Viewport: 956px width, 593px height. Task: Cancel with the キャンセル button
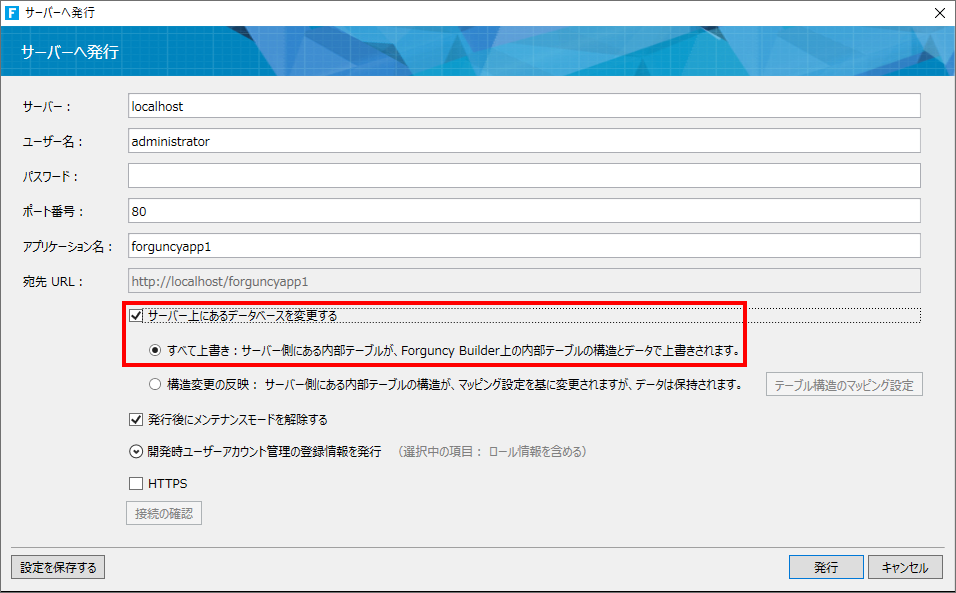905,567
